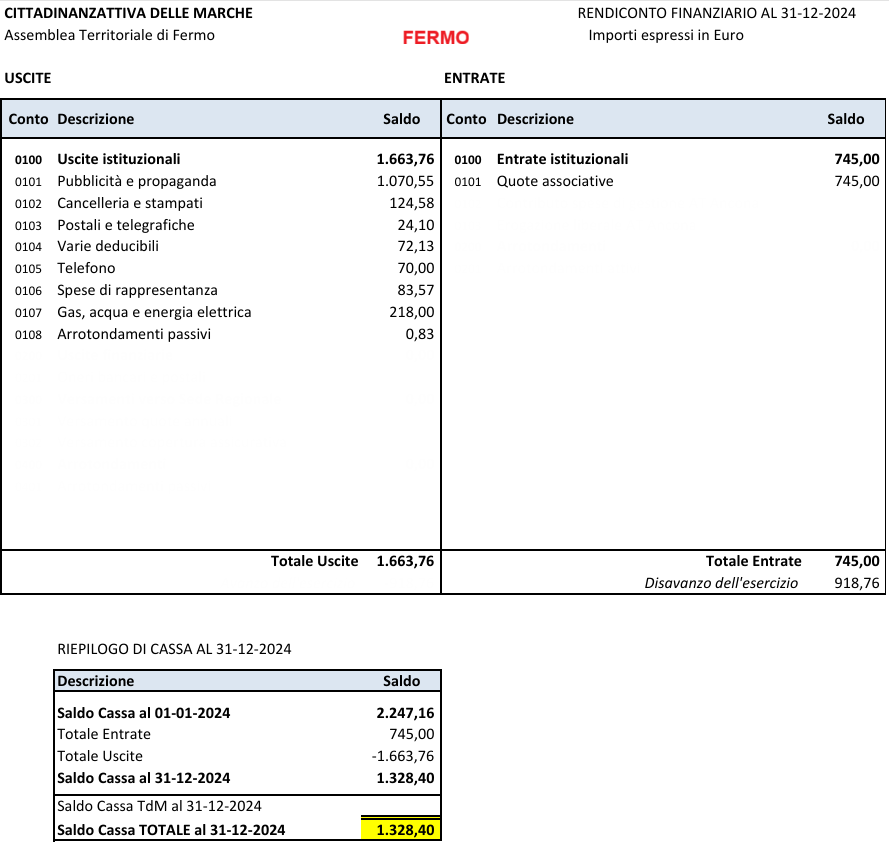Click the Disavanzo dell'esercizio value 918,76
The image size is (889, 853).
click(x=856, y=583)
